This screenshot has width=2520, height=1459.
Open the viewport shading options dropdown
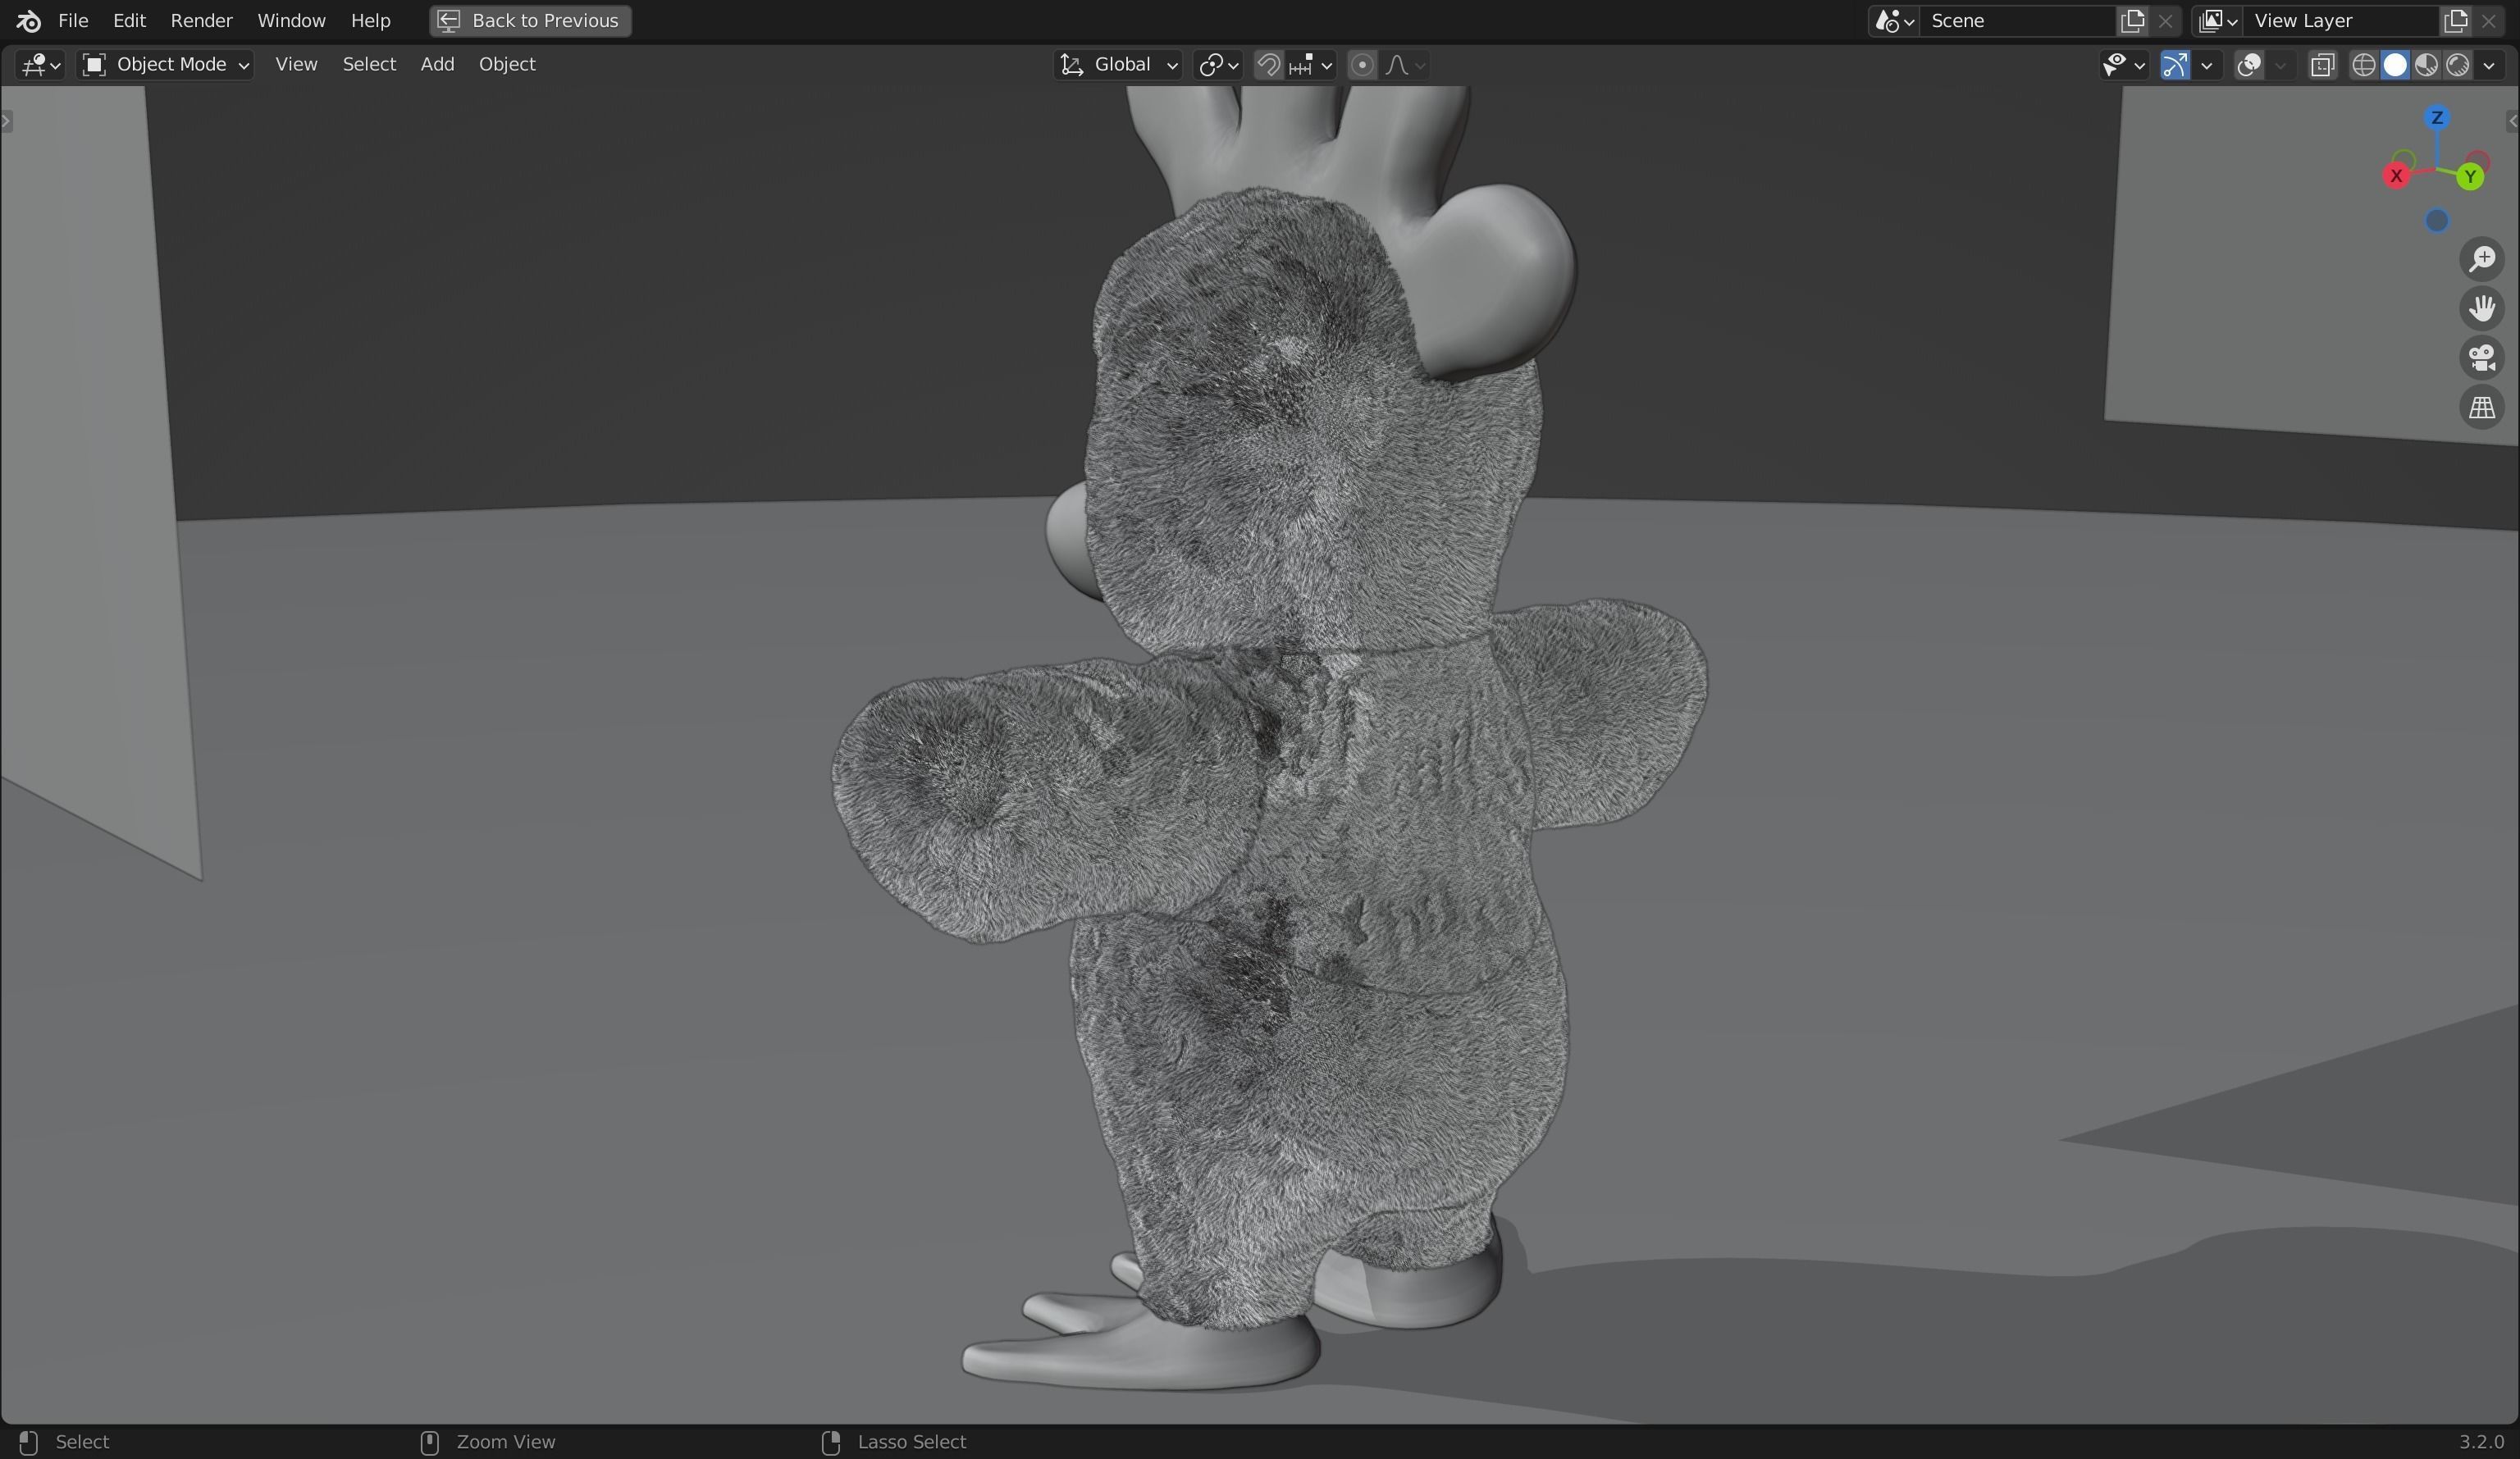tap(2489, 65)
